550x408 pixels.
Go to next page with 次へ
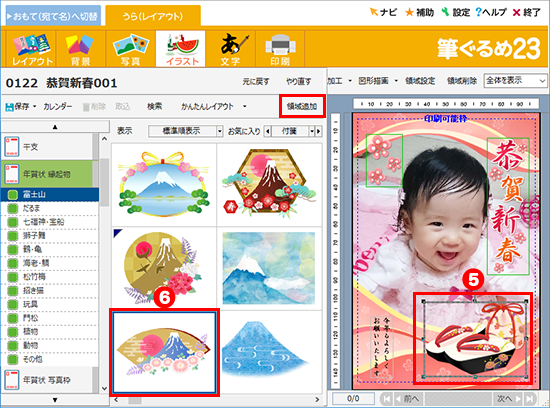click(x=508, y=399)
